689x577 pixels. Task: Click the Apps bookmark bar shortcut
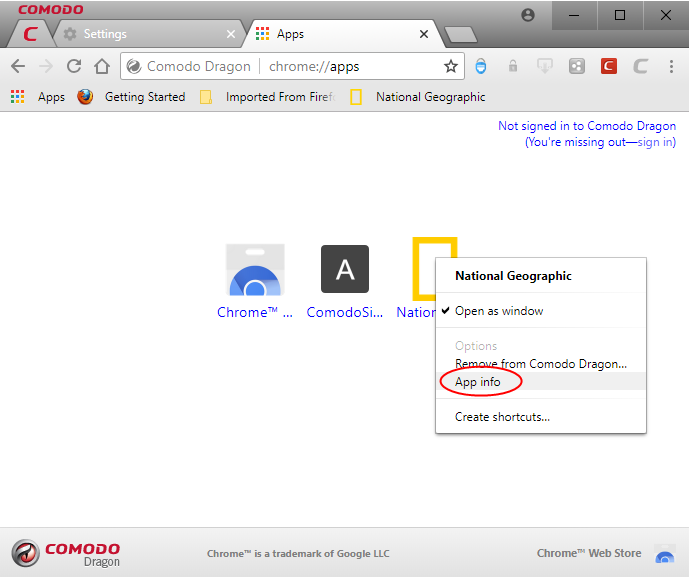coord(38,97)
